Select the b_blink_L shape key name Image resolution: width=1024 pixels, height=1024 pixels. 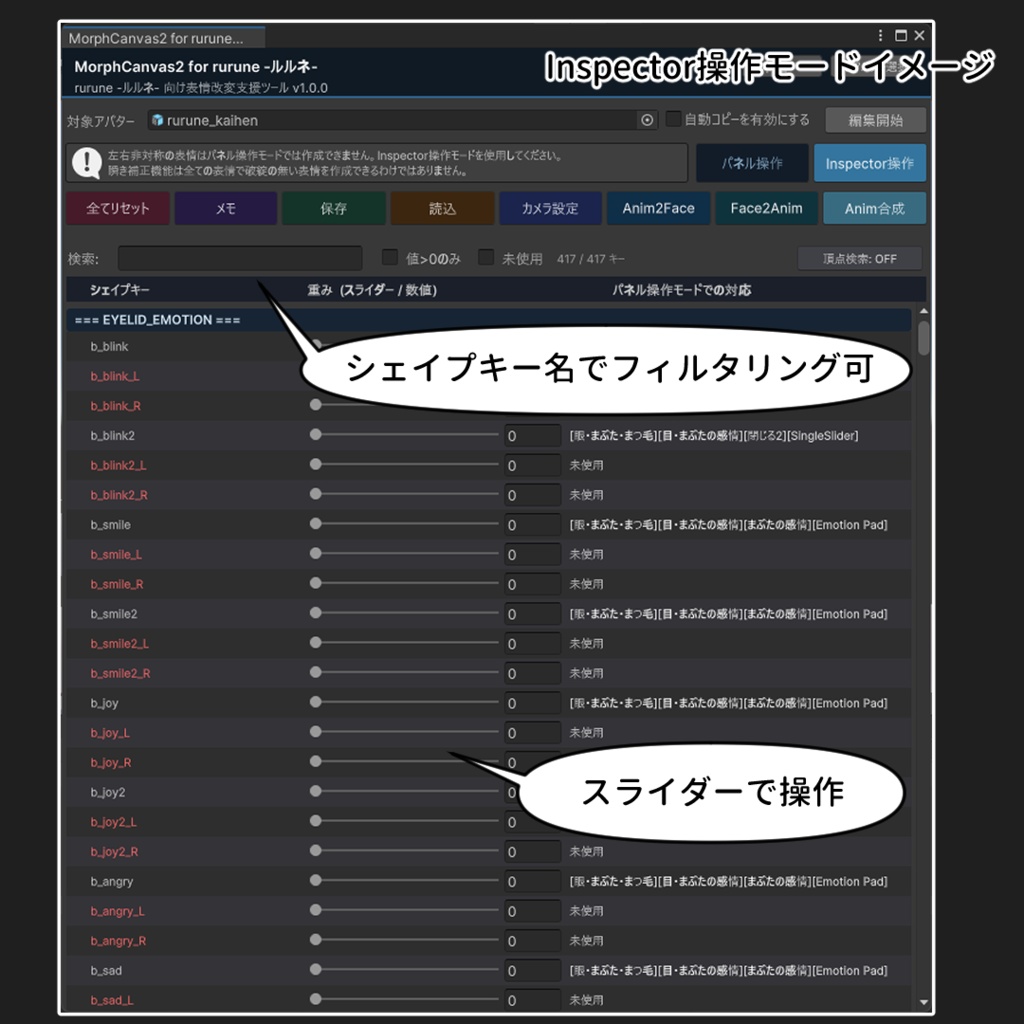115,376
